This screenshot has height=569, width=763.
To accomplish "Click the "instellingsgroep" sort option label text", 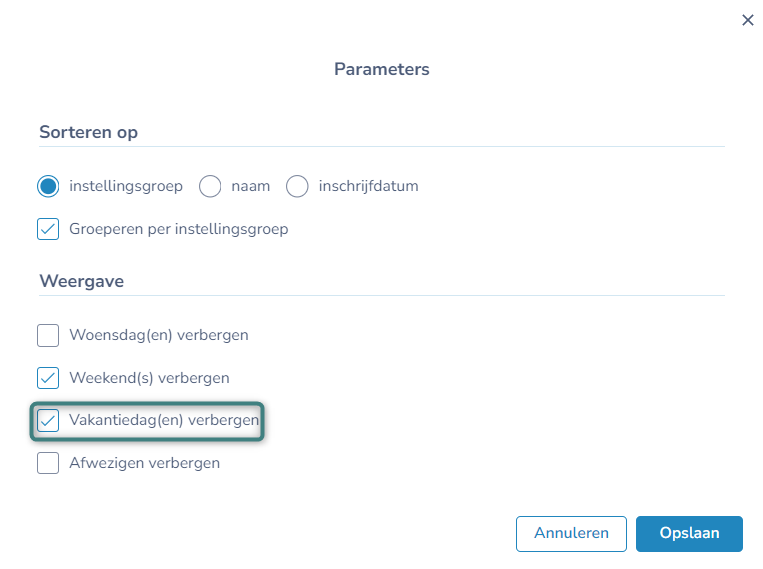I will 126,186.
